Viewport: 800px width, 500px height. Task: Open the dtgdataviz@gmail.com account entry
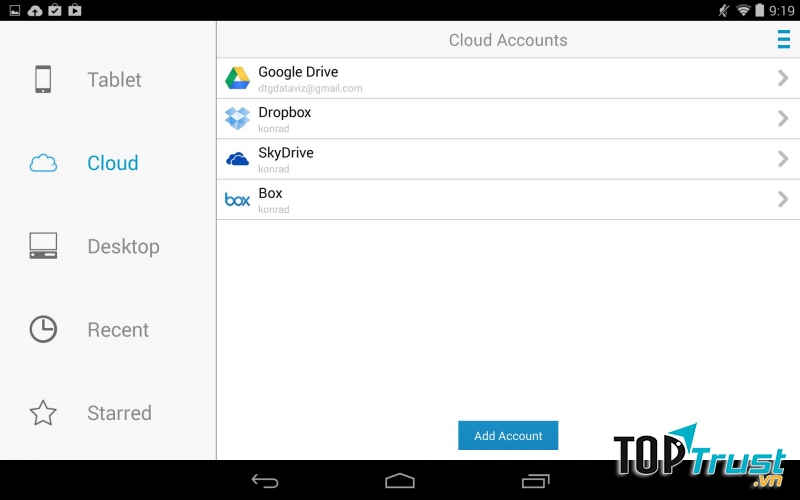pyautogui.click(x=310, y=88)
